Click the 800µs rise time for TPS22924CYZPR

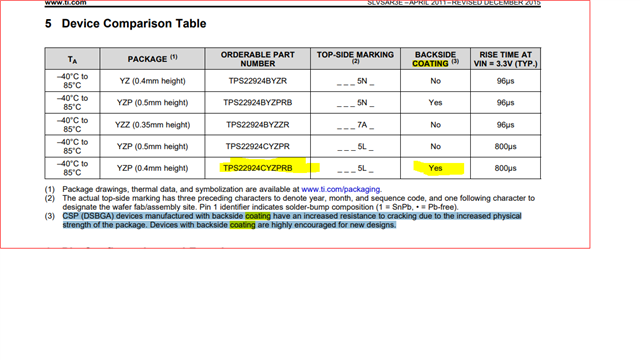point(505,146)
